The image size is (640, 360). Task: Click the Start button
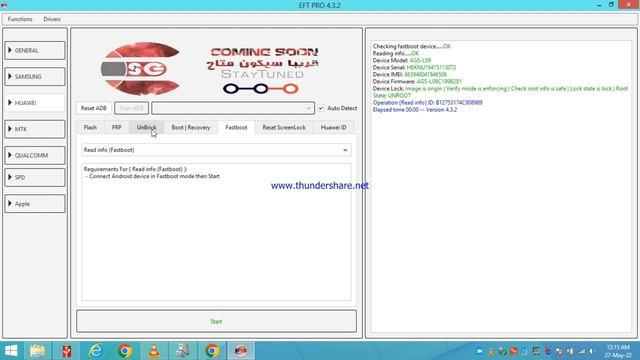point(216,321)
